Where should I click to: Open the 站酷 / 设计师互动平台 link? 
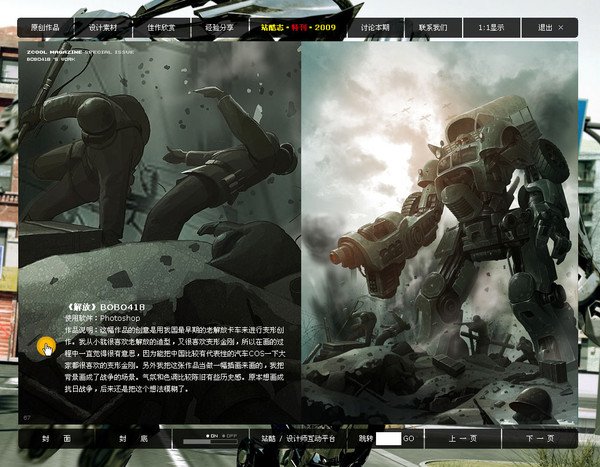(x=298, y=439)
